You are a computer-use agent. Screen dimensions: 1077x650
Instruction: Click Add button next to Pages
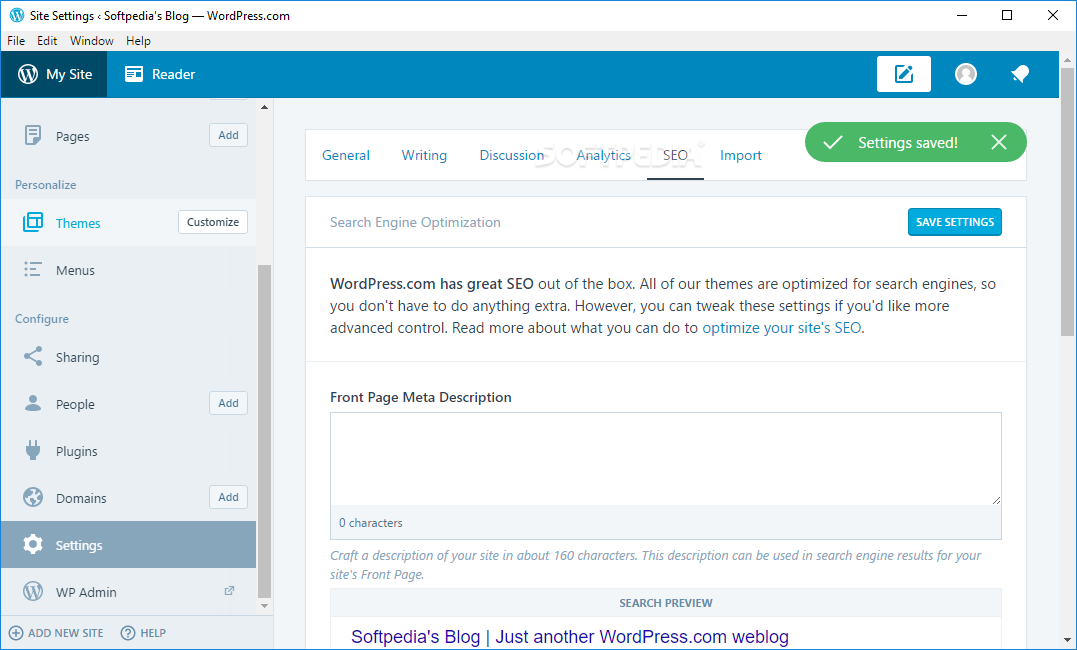[x=228, y=135]
